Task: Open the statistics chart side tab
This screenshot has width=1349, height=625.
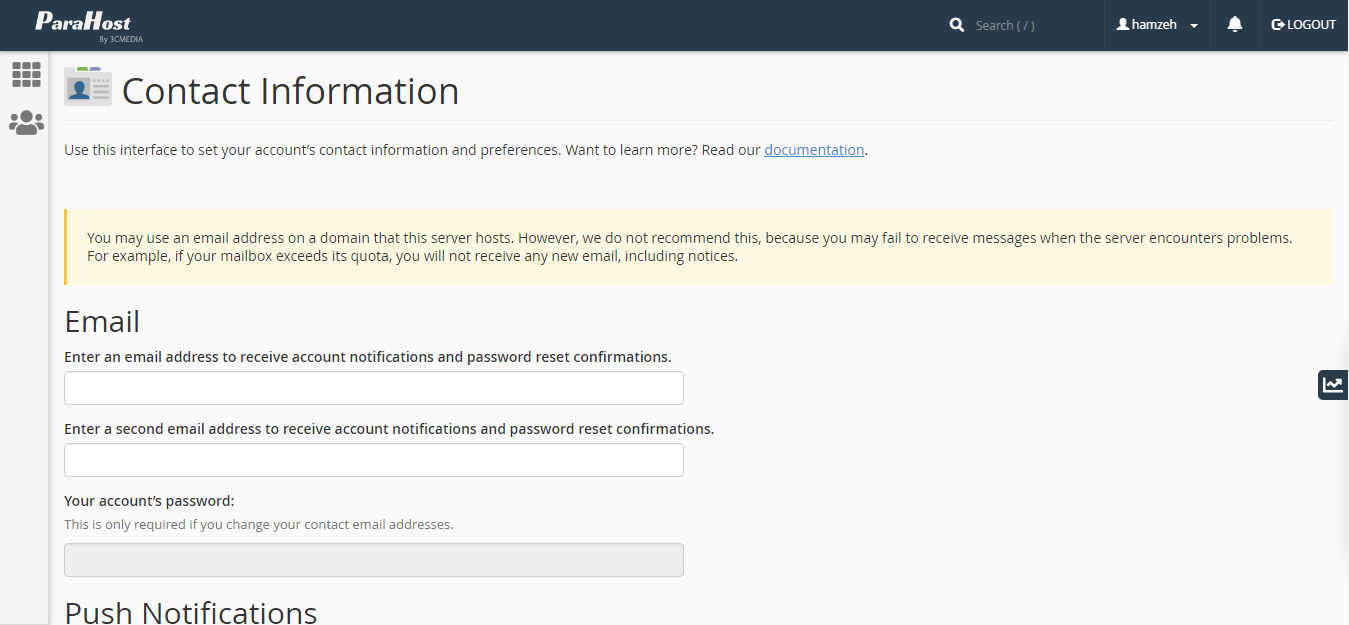Action: (1332, 384)
